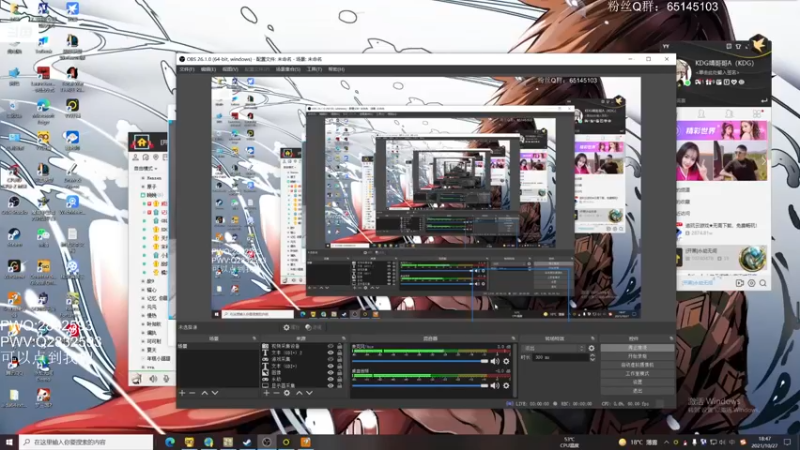Viewport: 800px width, 450px height.
Task: Click 设置 button in OBS controls
Action: point(637,382)
